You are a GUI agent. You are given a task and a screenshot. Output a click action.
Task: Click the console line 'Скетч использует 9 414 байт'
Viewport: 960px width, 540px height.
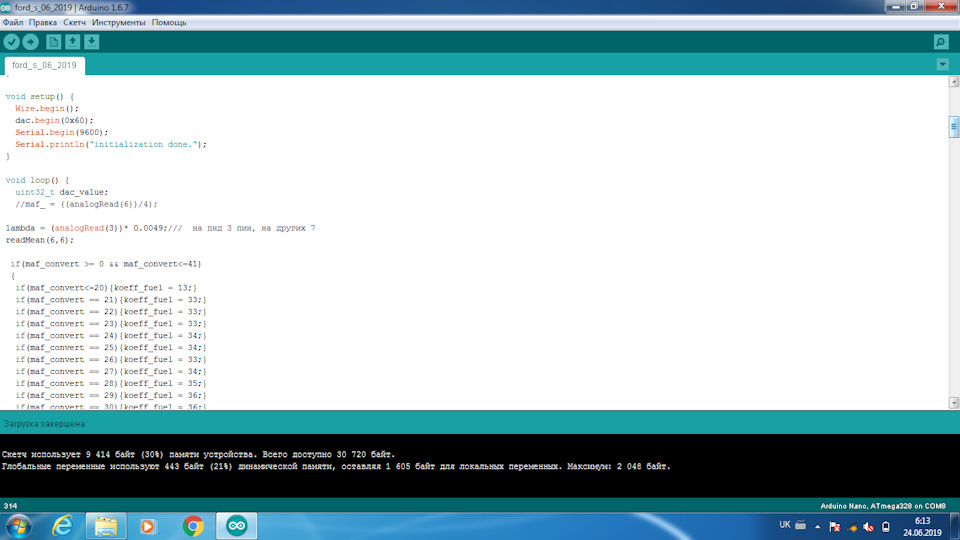(198, 454)
